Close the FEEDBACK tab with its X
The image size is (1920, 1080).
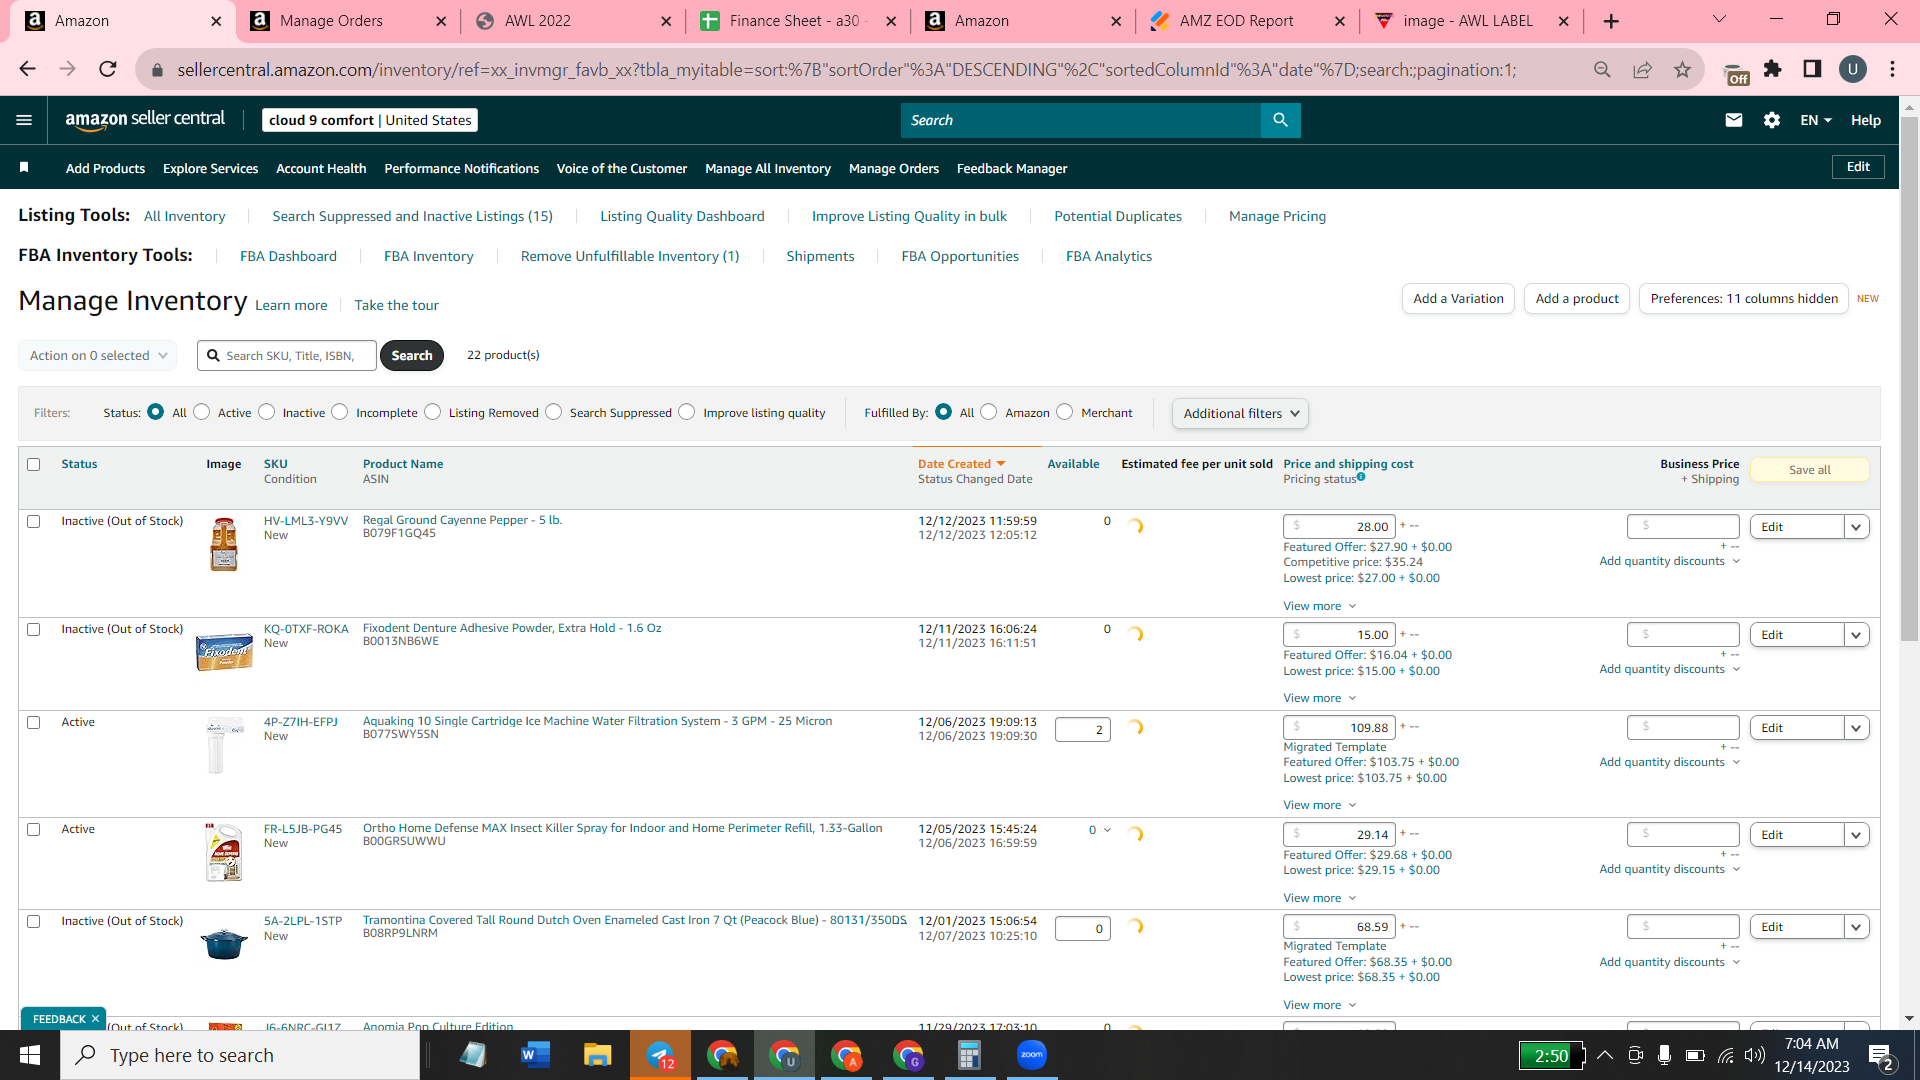pos(95,1019)
